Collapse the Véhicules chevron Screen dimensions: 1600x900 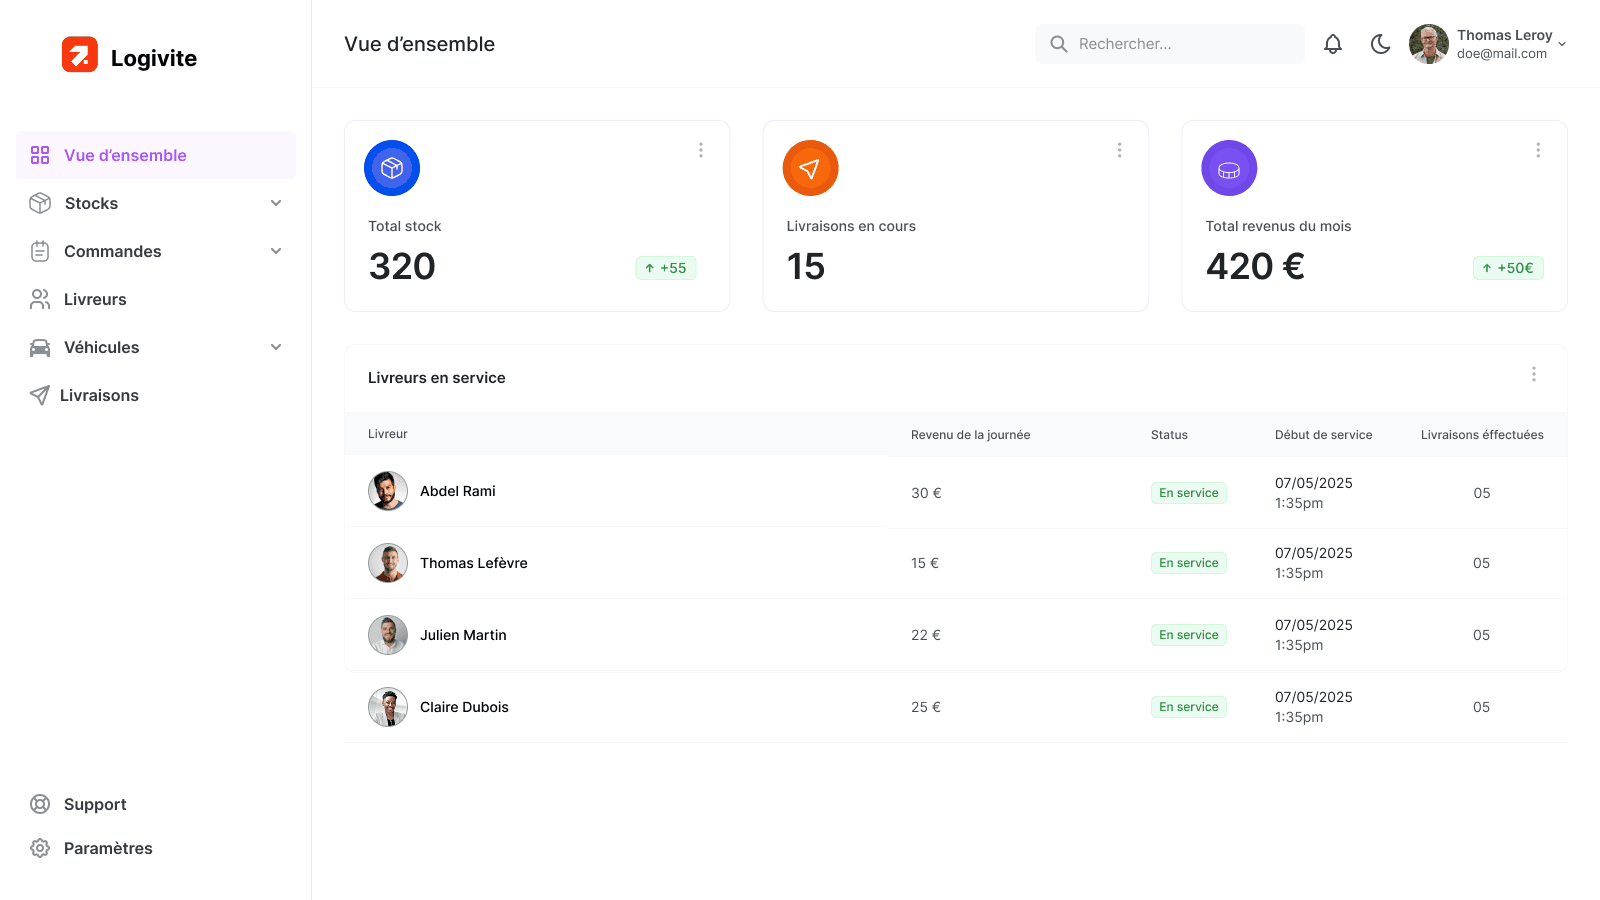coord(276,347)
